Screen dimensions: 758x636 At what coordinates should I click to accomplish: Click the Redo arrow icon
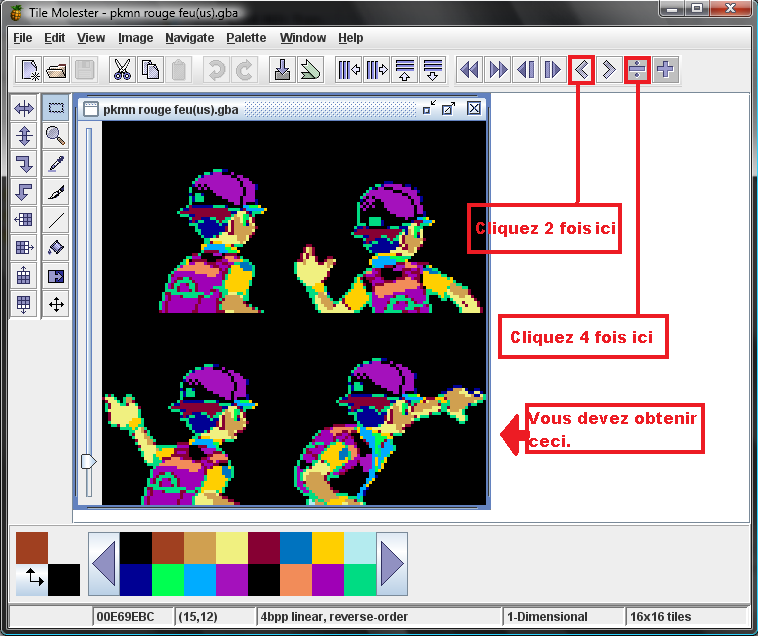point(244,70)
